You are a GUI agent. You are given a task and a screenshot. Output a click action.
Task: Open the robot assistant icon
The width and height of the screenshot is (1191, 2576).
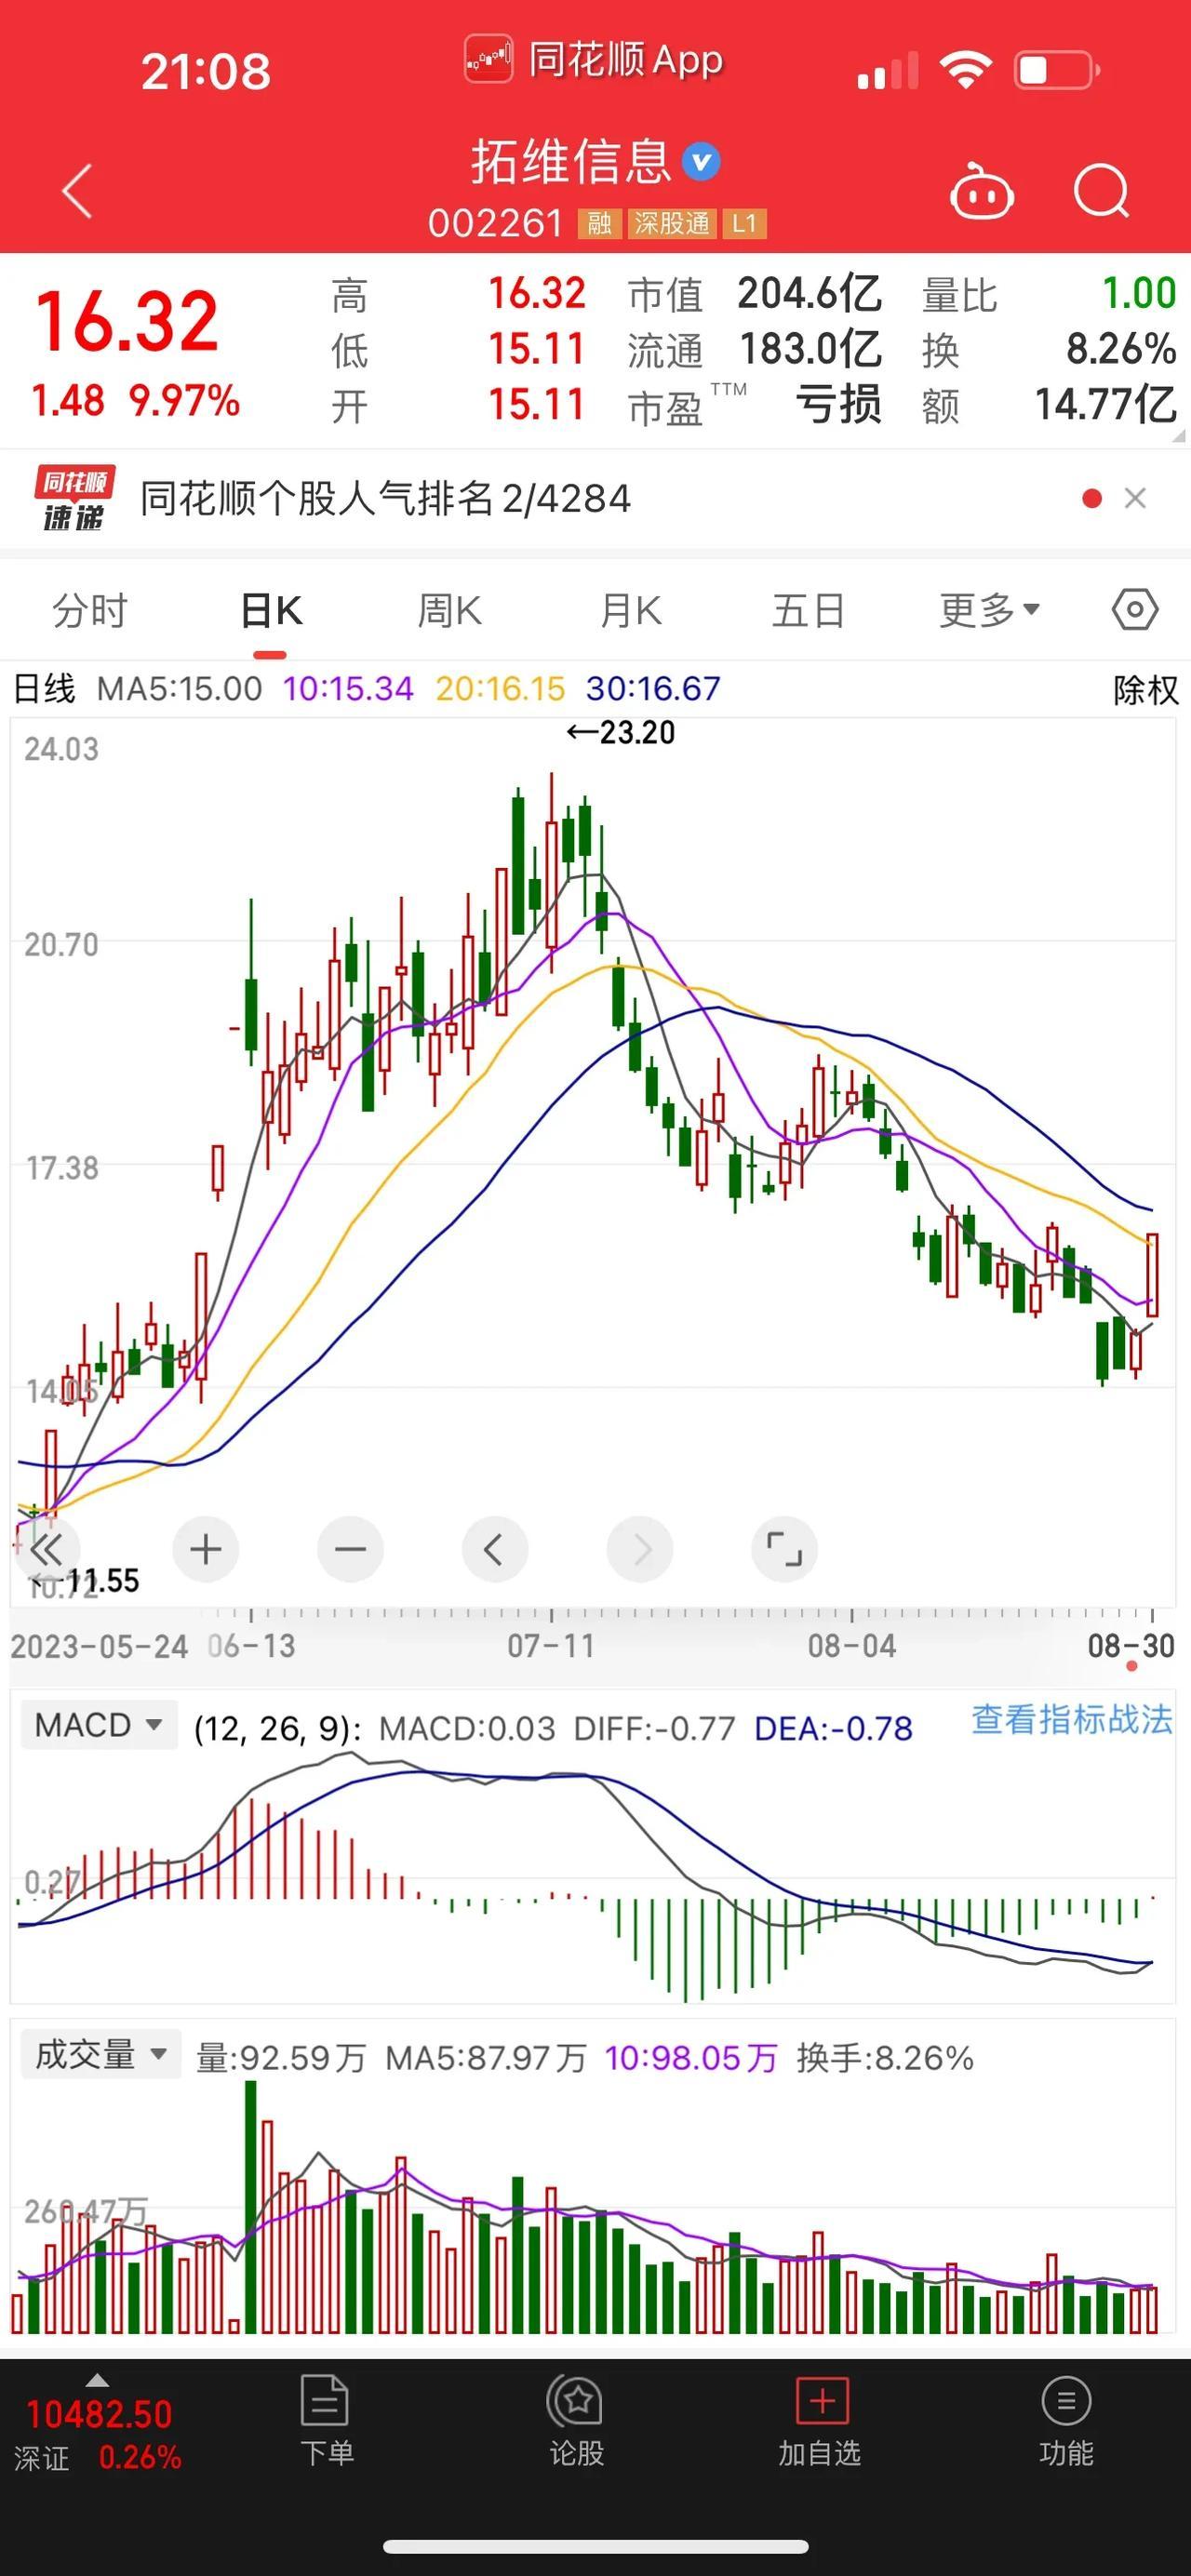[x=980, y=191]
